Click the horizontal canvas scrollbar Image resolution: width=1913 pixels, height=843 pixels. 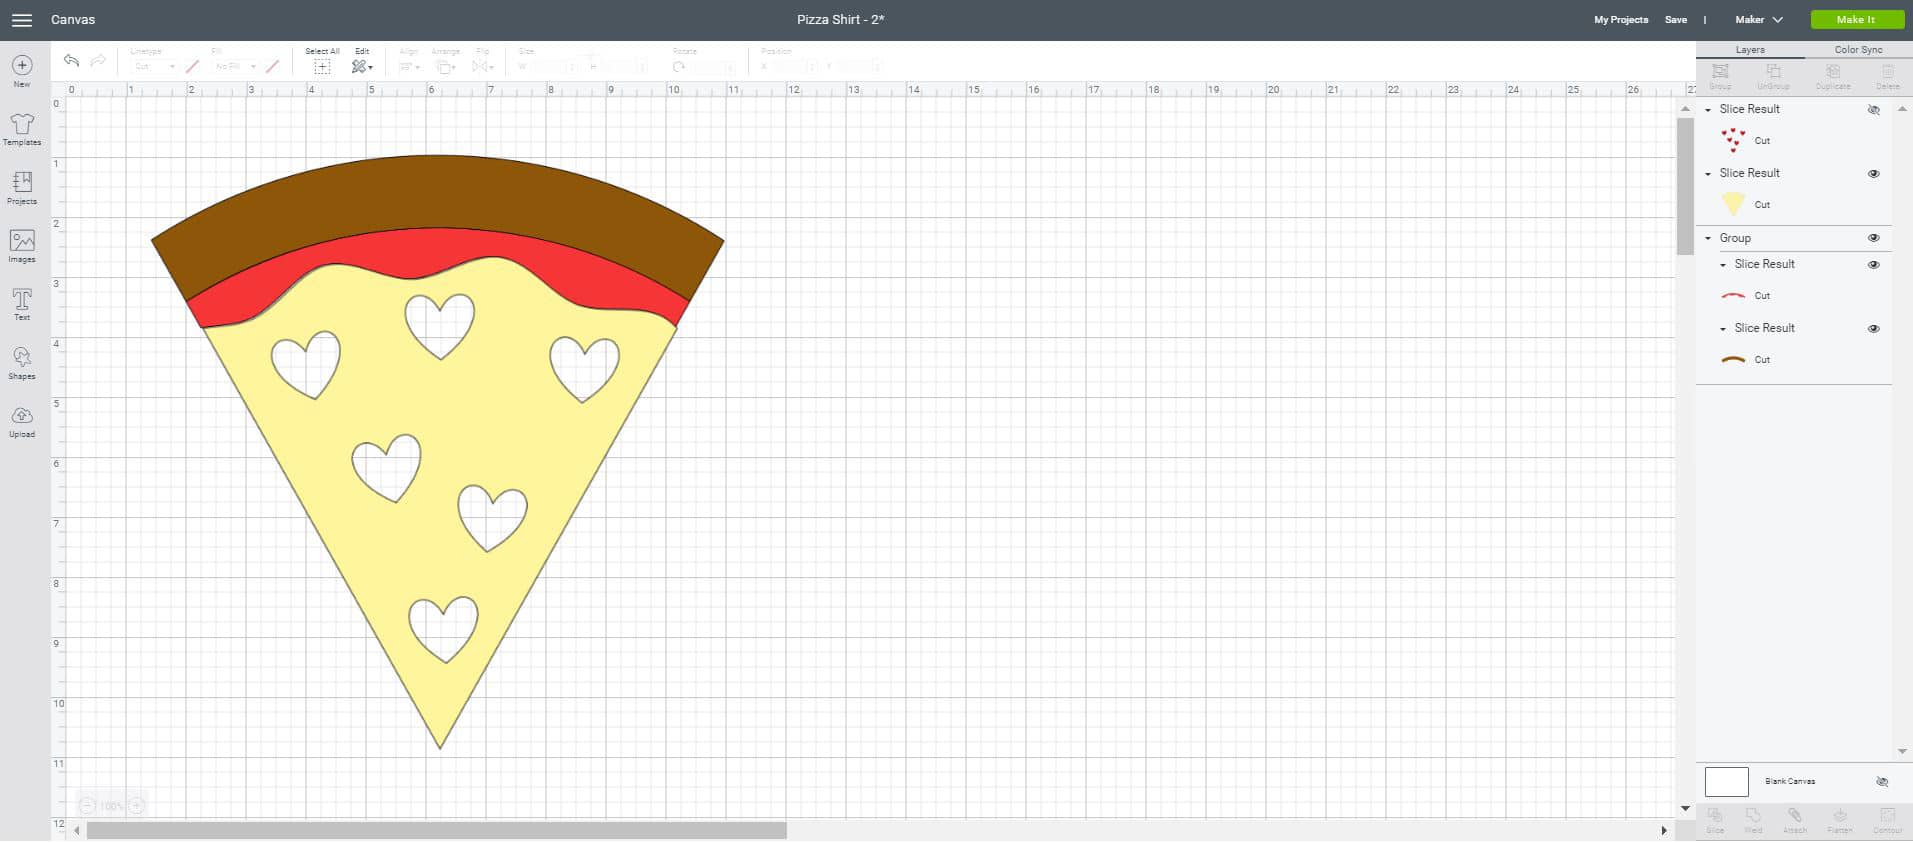click(x=437, y=831)
